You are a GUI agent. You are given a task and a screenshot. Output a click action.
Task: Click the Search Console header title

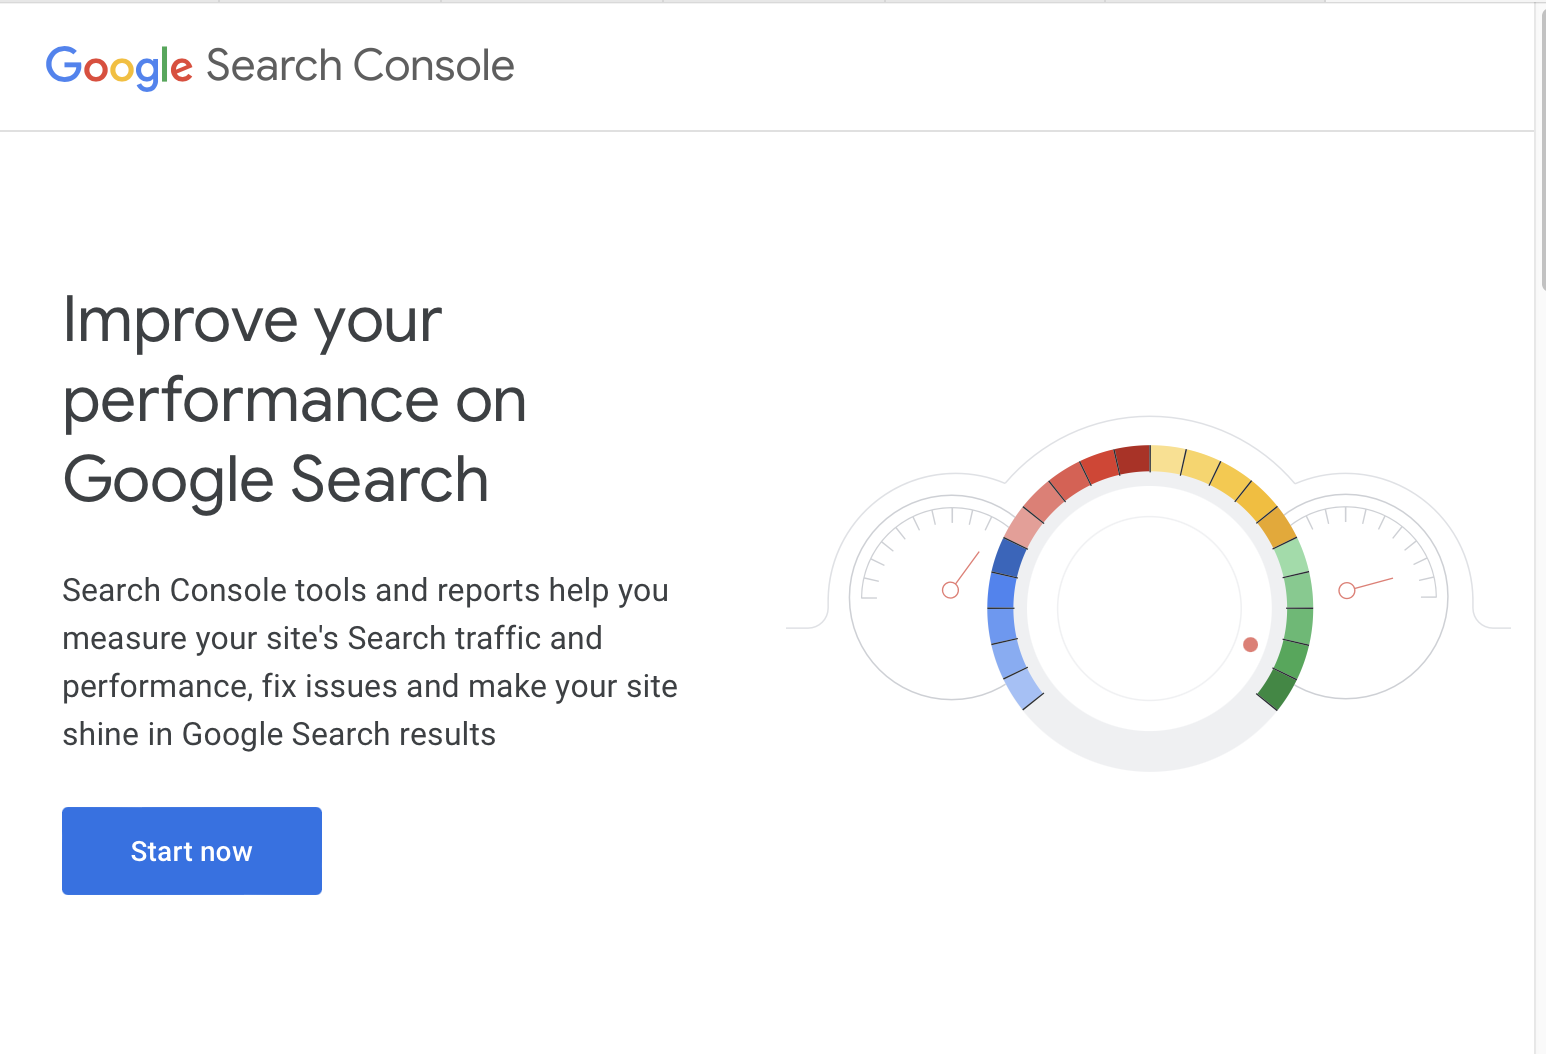(360, 66)
